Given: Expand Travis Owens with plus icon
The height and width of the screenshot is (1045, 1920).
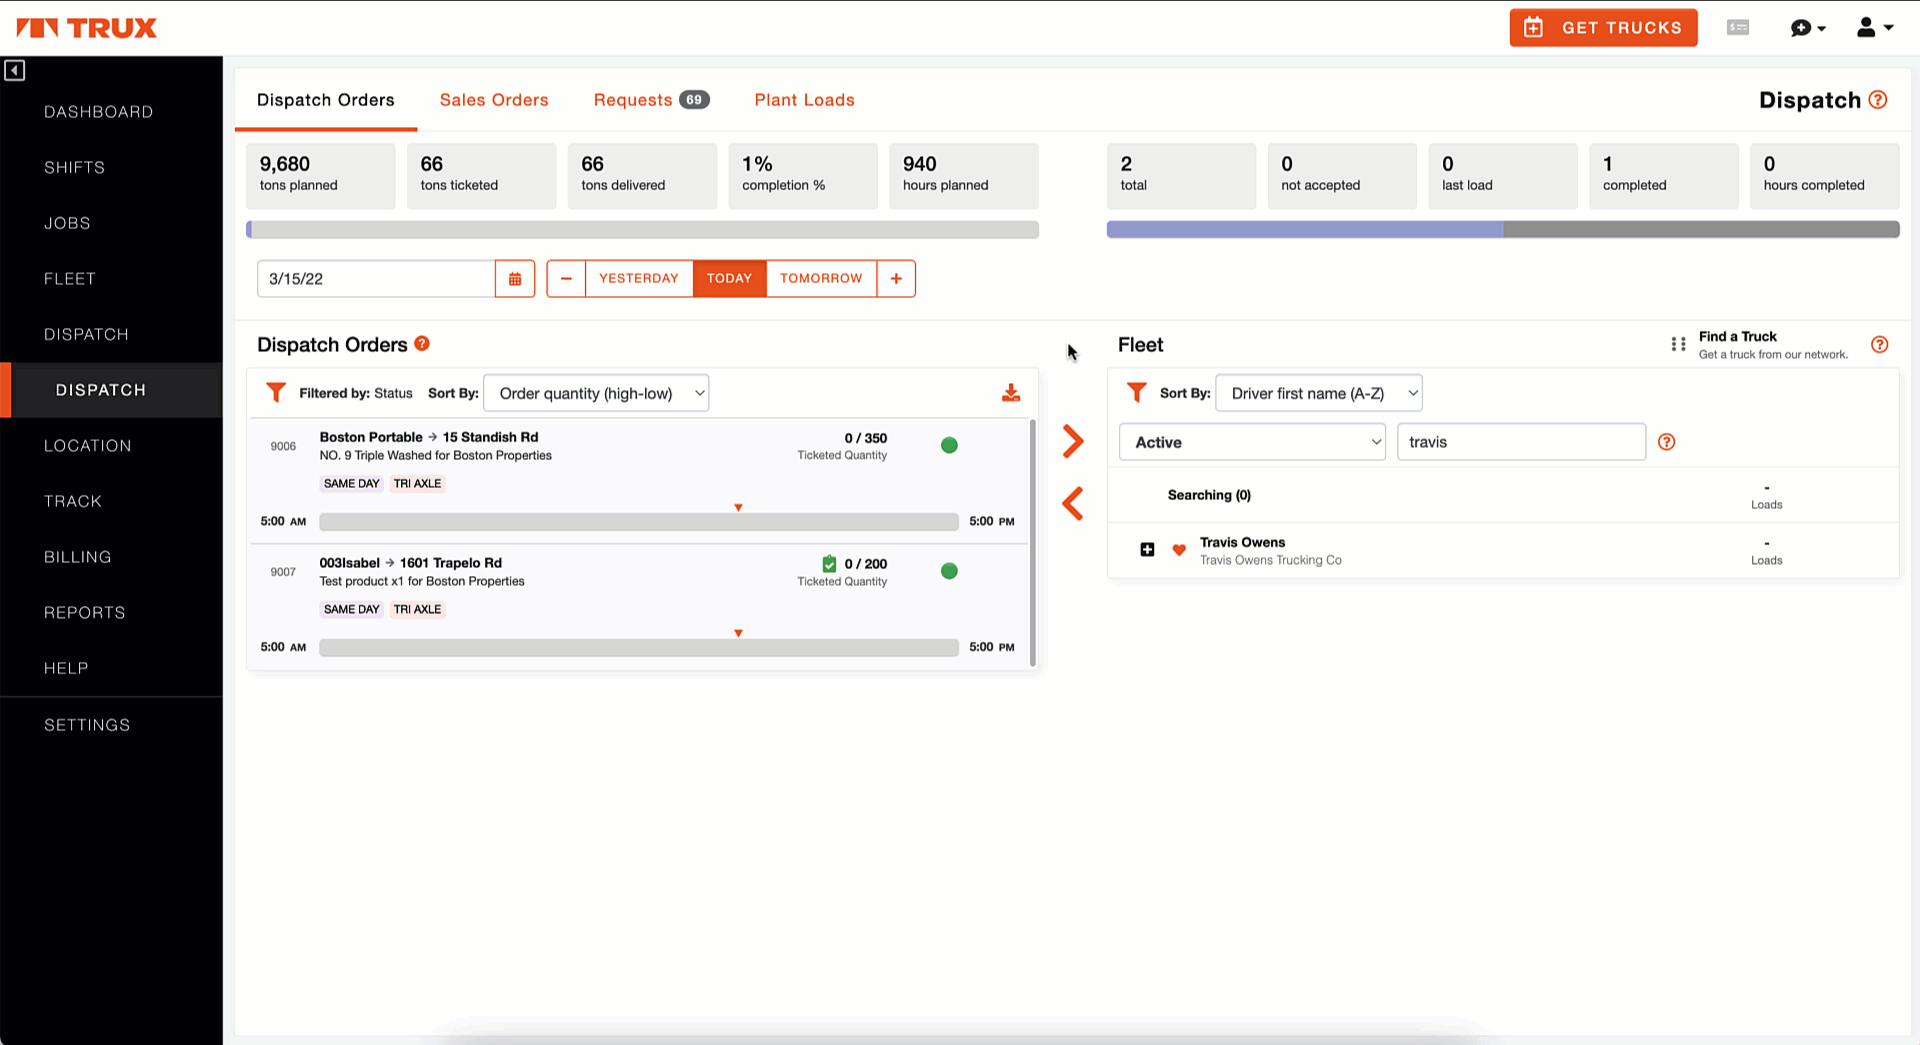Looking at the screenshot, I should [1148, 549].
